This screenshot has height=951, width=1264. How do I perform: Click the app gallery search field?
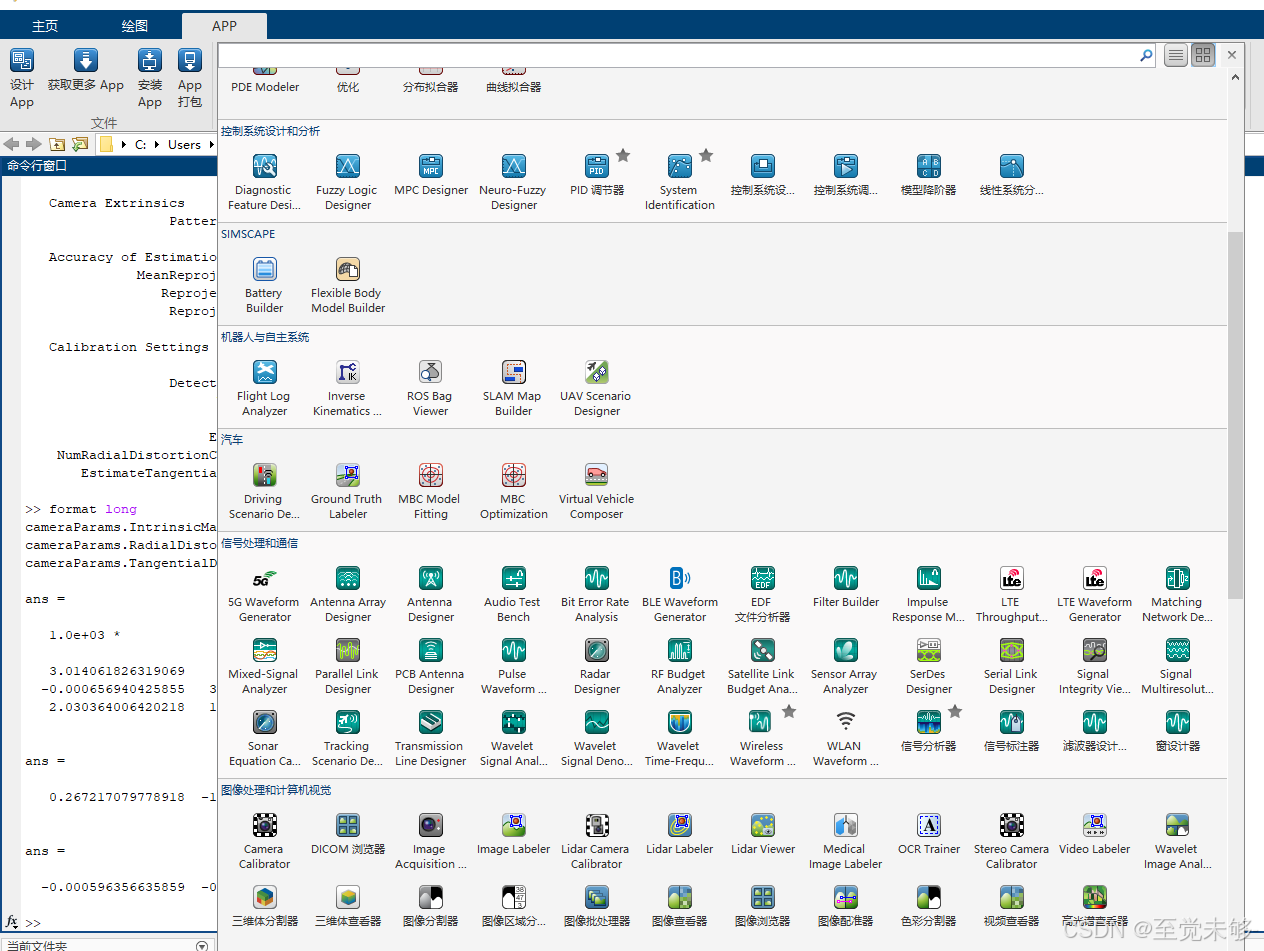pyautogui.click(x=678, y=55)
